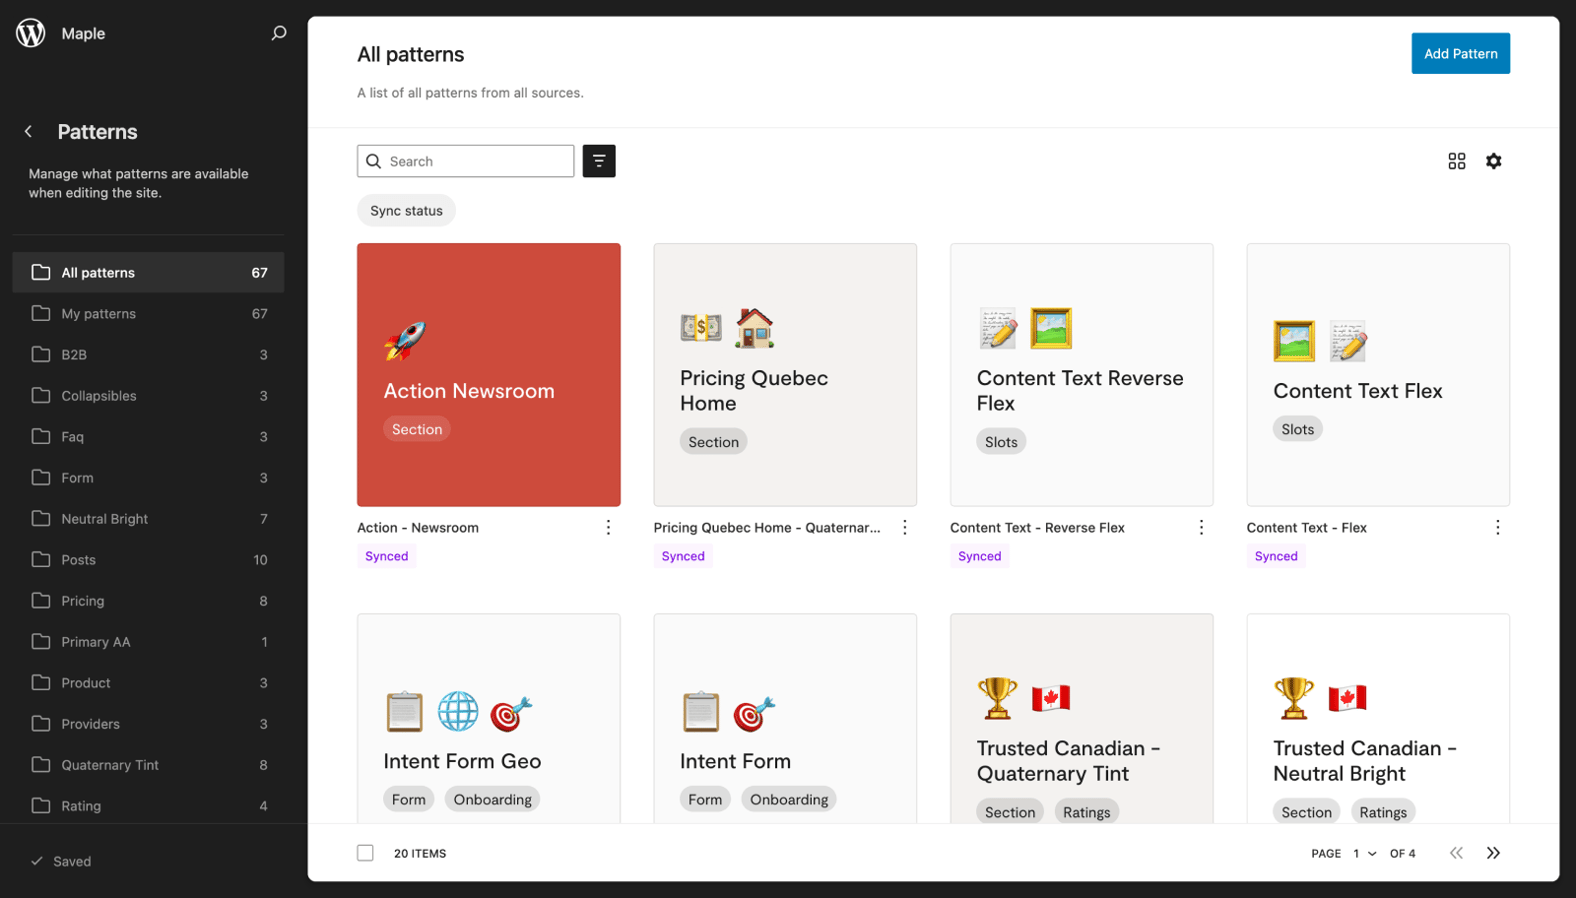Click the WordPress logo icon

pos(31,33)
